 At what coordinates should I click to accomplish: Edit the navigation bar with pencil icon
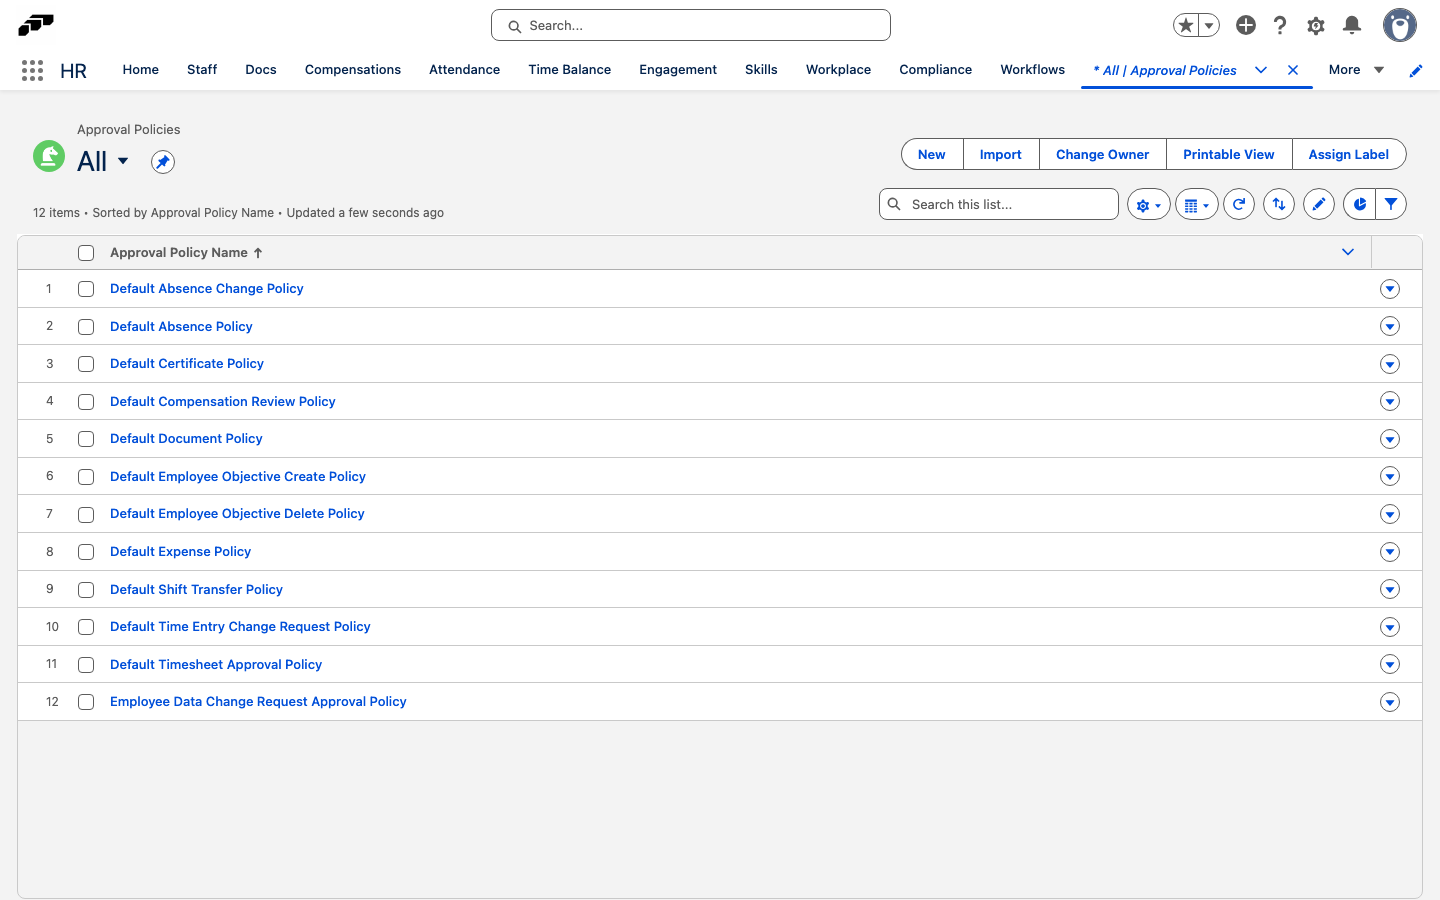pyautogui.click(x=1416, y=70)
